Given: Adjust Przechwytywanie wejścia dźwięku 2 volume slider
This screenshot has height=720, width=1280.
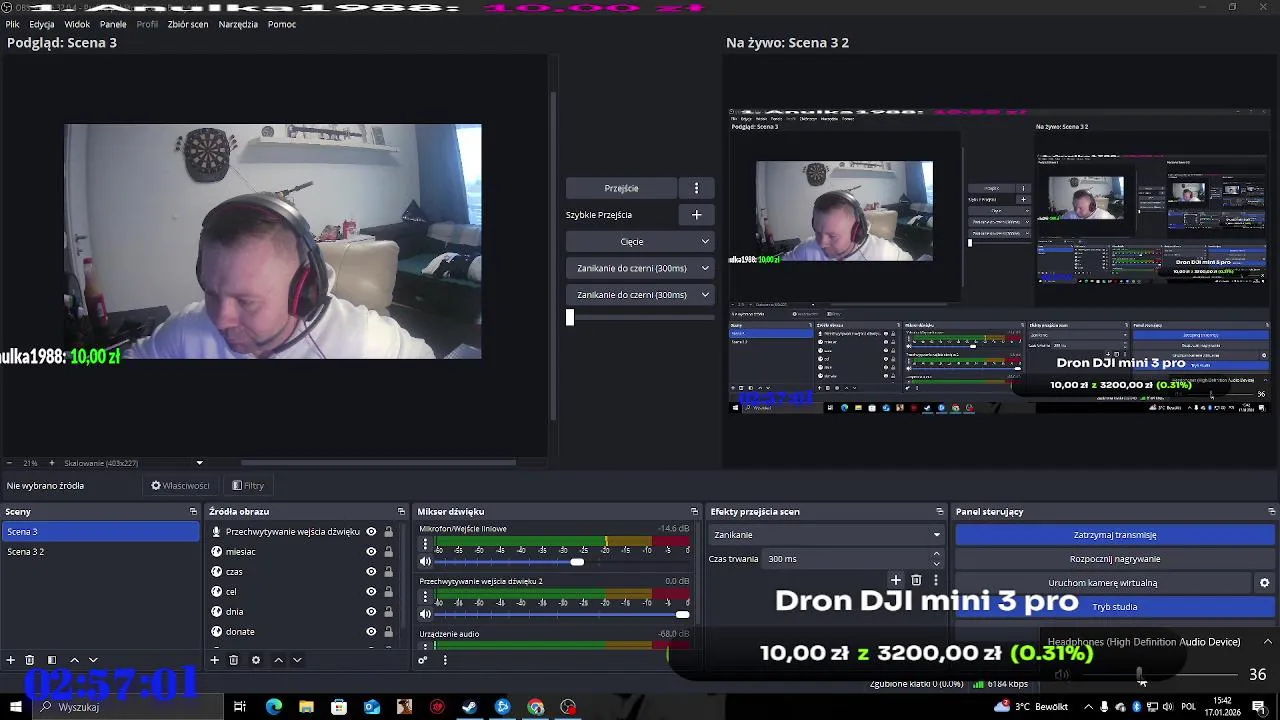Looking at the screenshot, I should coord(682,614).
